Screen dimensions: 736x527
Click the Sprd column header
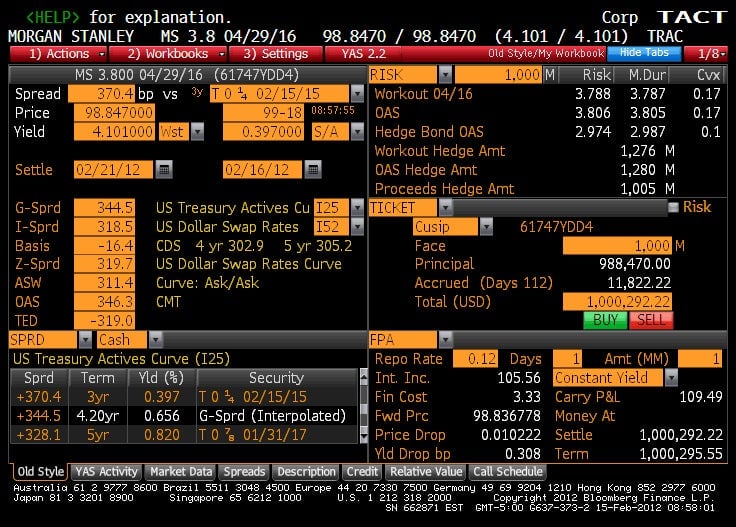39,378
